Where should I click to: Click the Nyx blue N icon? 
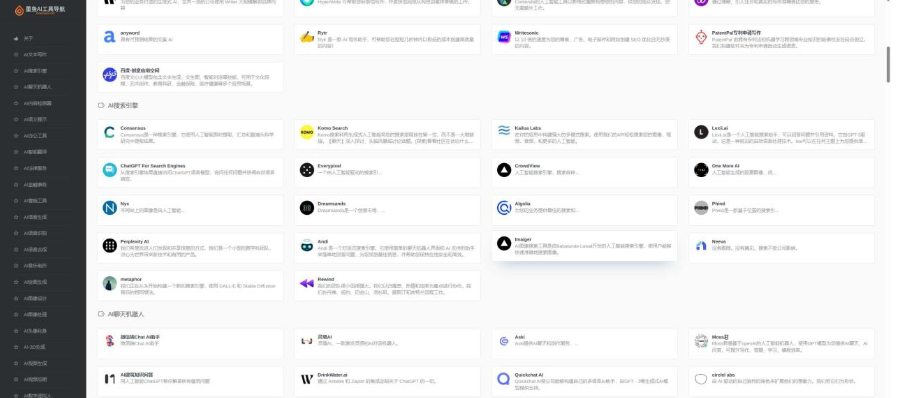pyautogui.click(x=109, y=208)
